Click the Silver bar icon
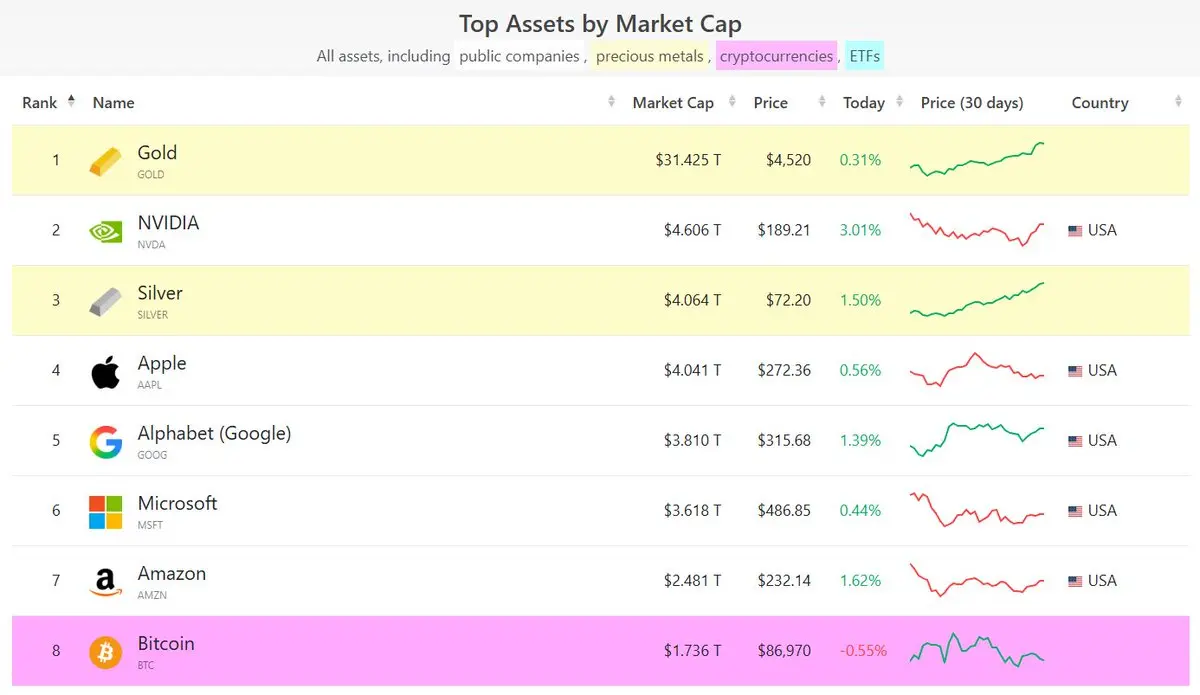 point(105,301)
